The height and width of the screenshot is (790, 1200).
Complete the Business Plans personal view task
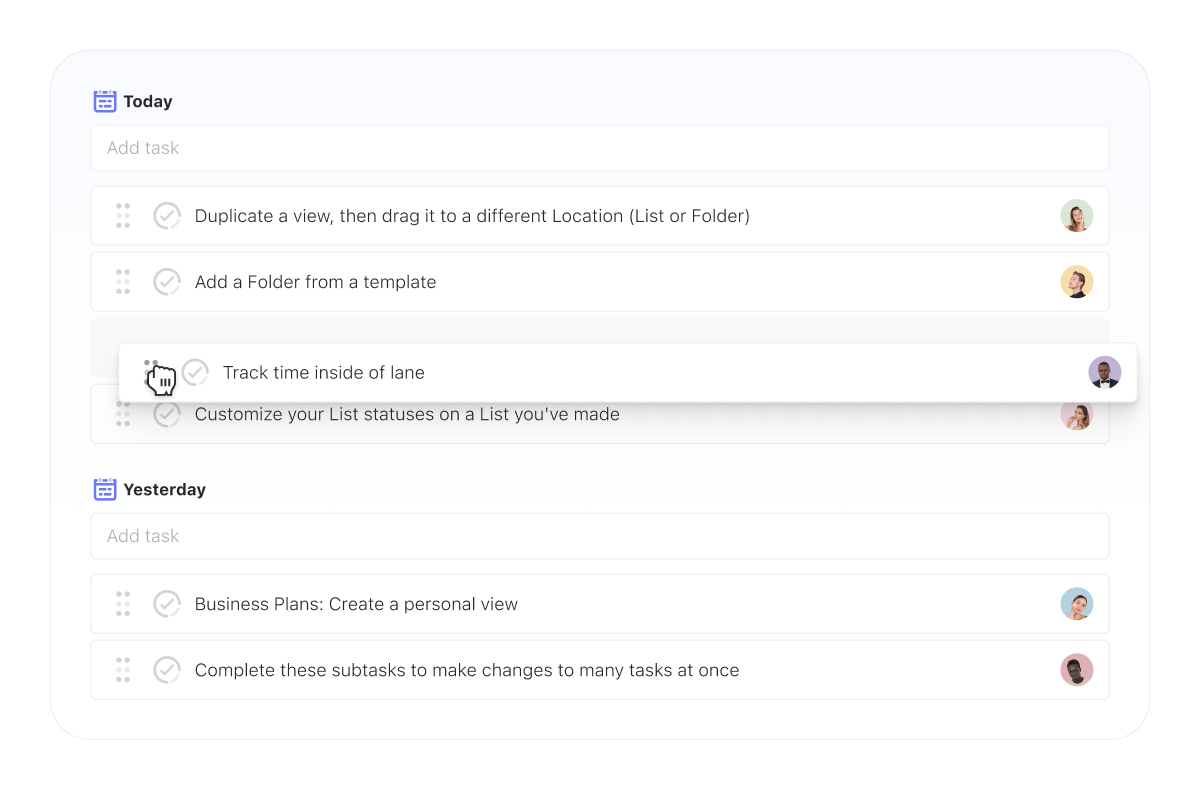coord(167,604)
